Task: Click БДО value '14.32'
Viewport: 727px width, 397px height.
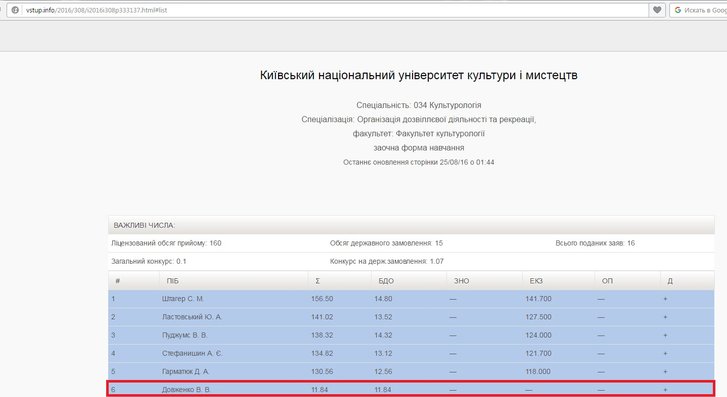Action: (x=383, y=335)
